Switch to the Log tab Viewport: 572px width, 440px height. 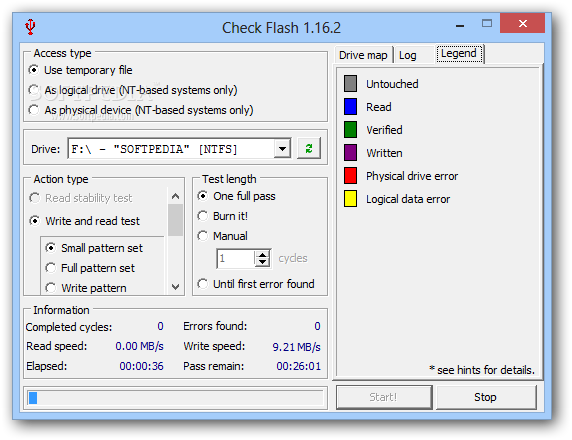[407, 55]
